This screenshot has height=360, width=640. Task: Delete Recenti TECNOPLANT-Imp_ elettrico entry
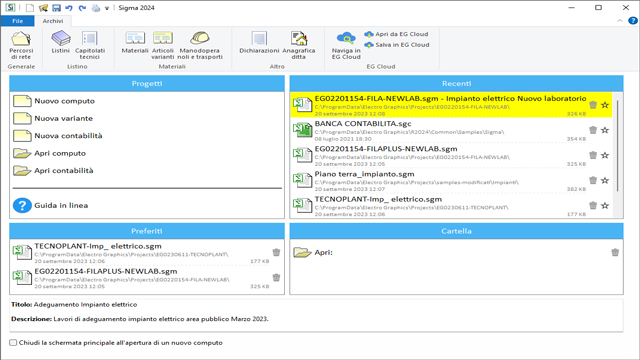[593, 205]
